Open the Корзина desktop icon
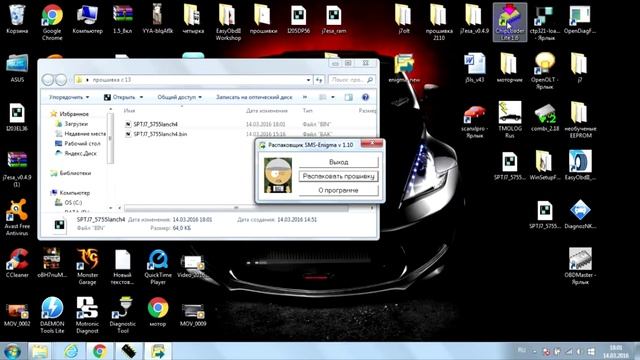Screen dimensions: 640x360 (17, 18)
